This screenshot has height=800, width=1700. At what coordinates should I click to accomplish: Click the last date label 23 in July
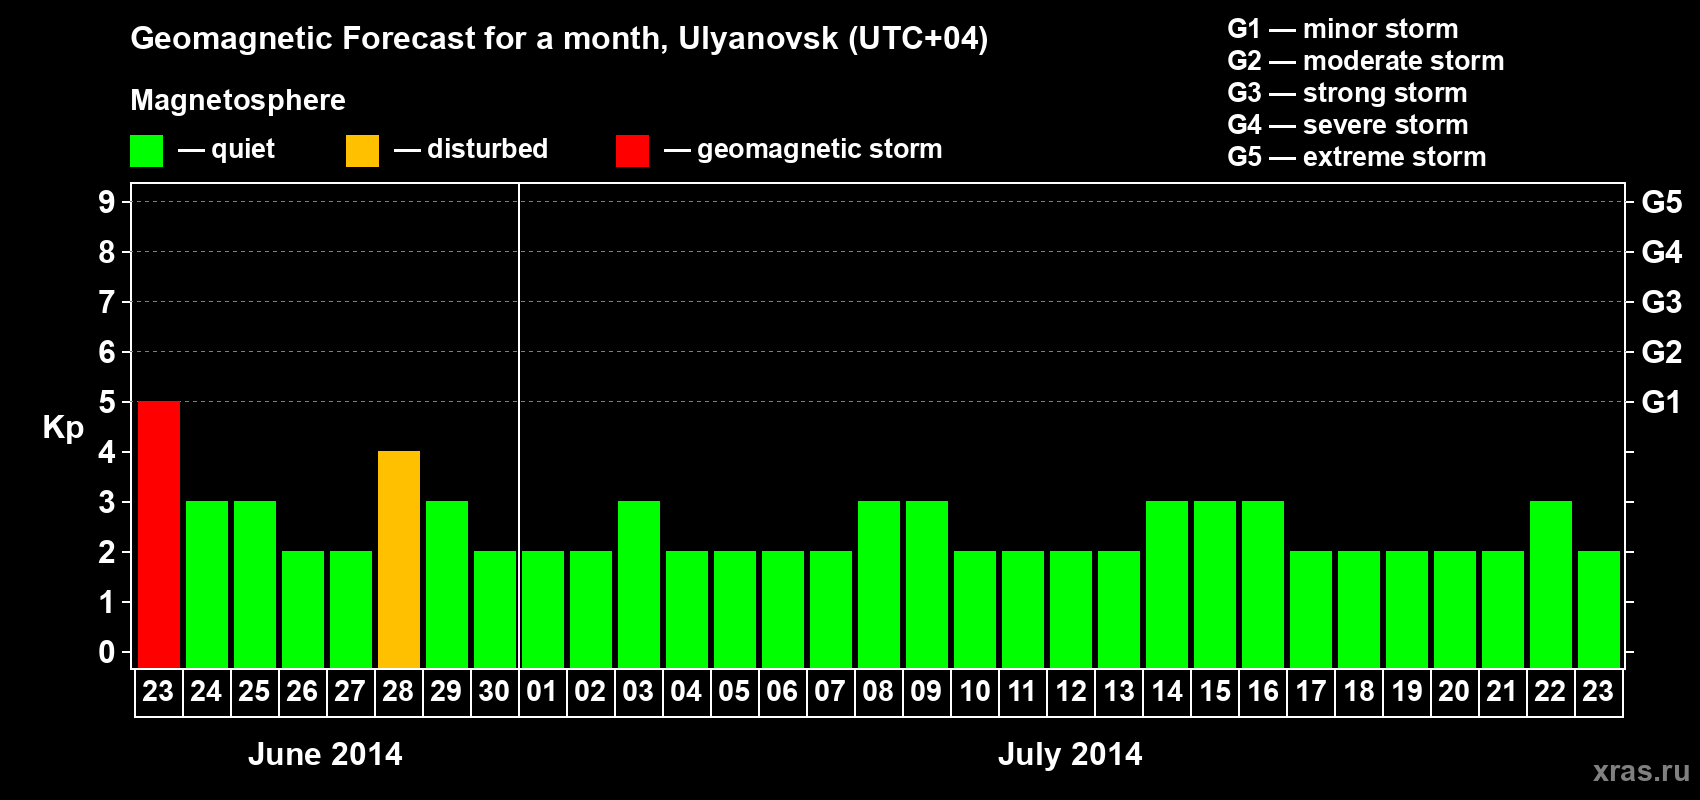tap(1598, 691)
